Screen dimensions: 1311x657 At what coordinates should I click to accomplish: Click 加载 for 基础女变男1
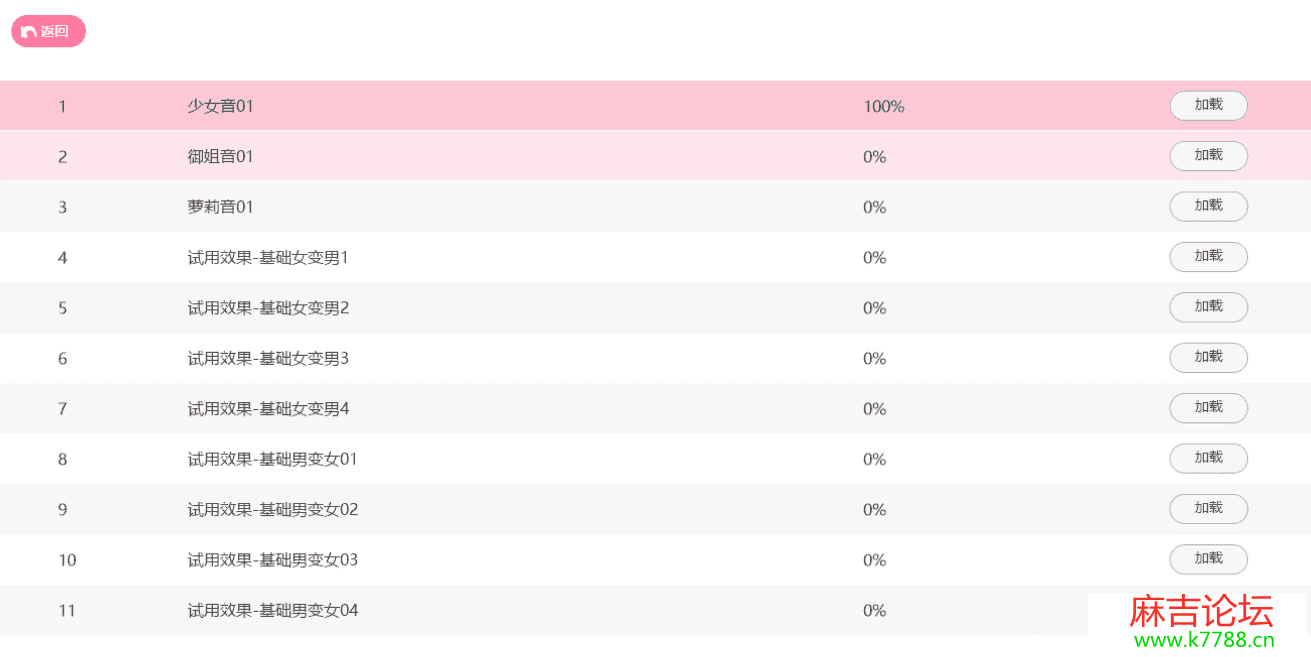pos(1208,257)
